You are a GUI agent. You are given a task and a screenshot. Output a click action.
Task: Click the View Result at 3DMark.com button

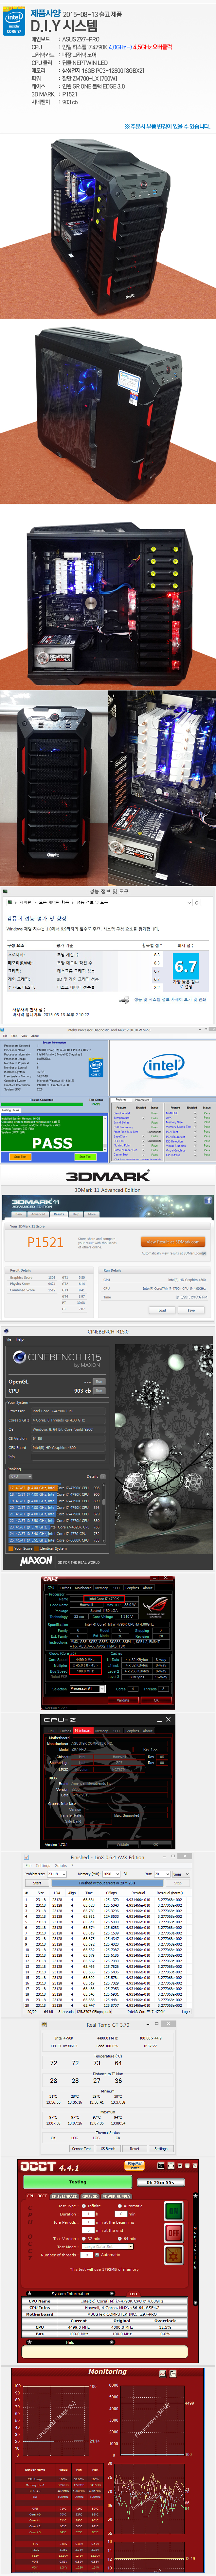pyautogui.click(x=173, y=1242)
